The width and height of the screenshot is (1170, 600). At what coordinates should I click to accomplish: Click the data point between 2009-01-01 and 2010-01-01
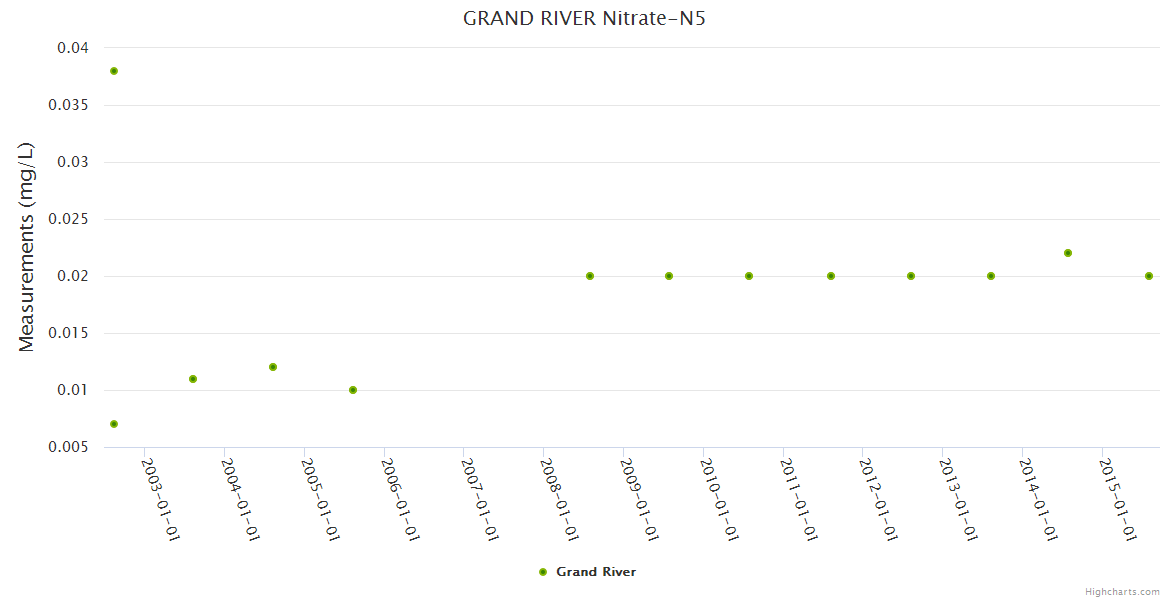point(669,276)
